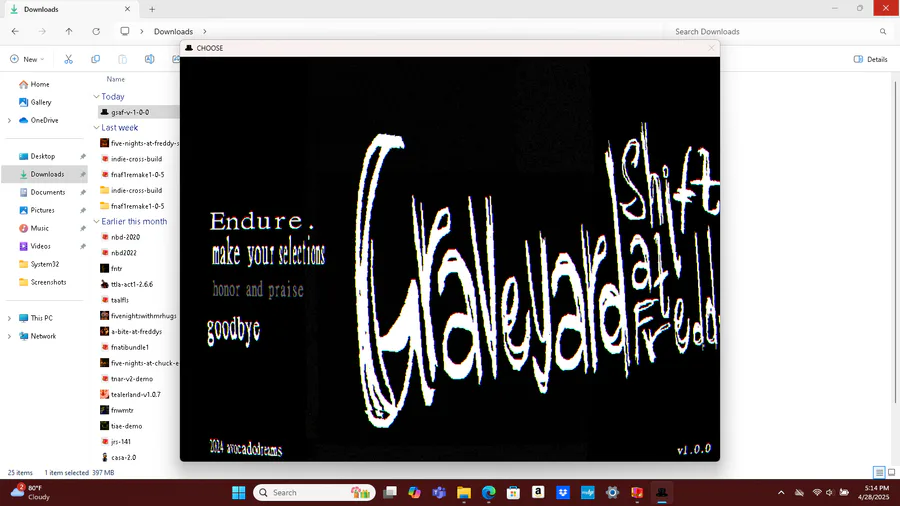Switch to large thumbnails view icon
The width and height of the screenshot is (900, 506).
pyautogui.click(x=891, y=473)
